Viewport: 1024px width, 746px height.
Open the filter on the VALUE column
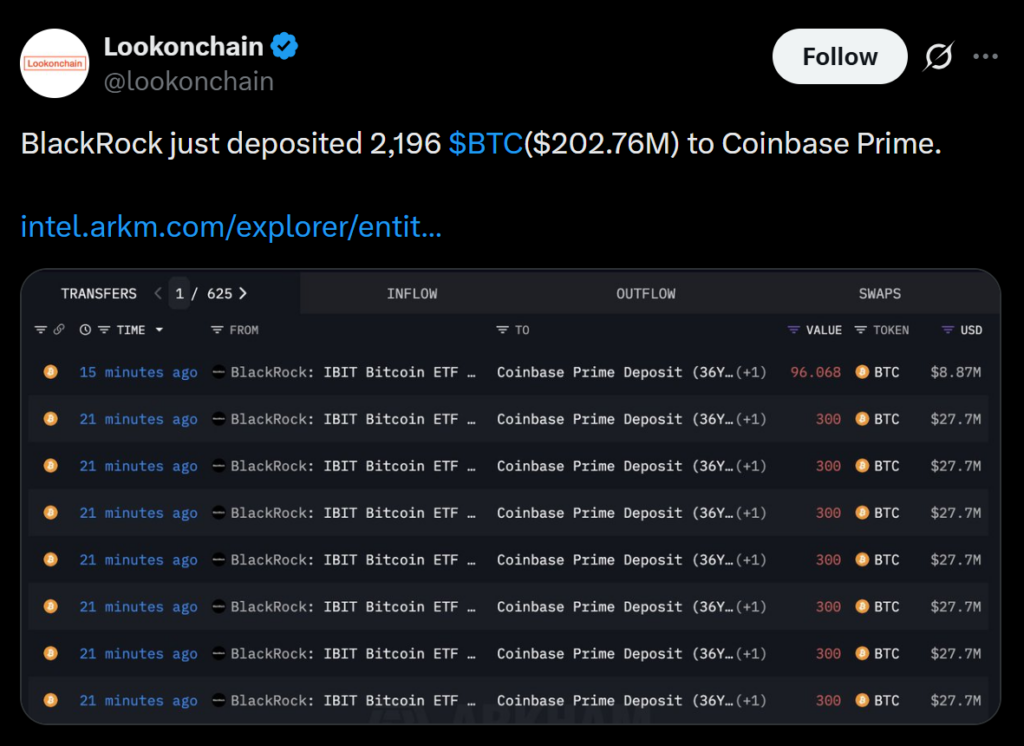[x=793, y=329]
